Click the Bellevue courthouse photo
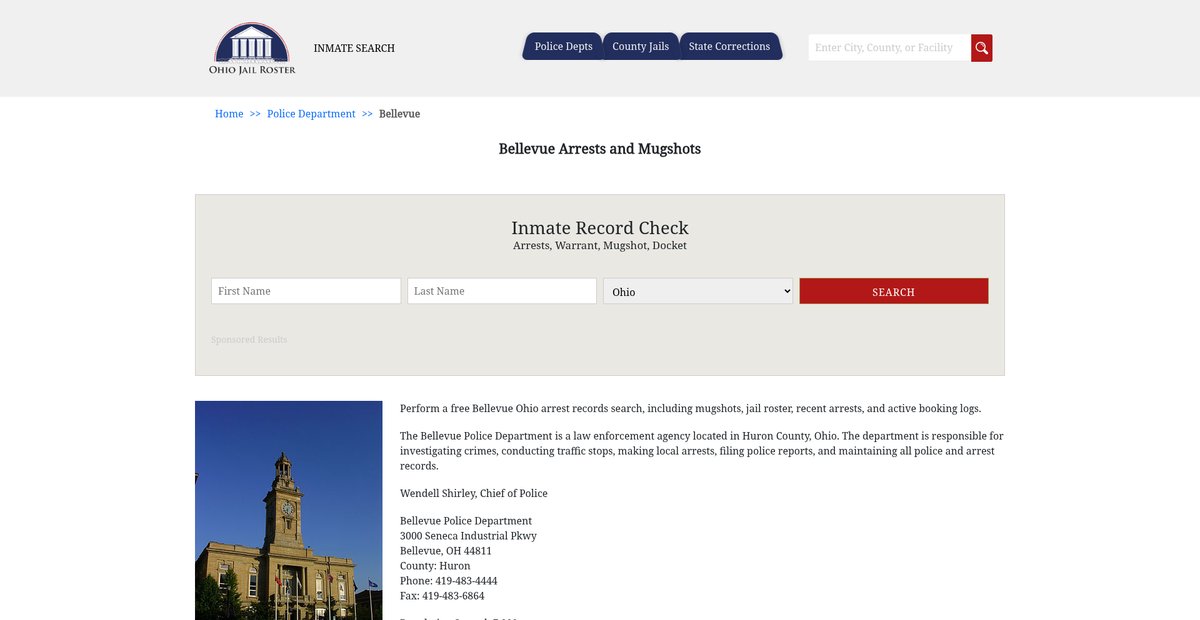The height and width of the screenshot is (620, 1200). (289, 510)
